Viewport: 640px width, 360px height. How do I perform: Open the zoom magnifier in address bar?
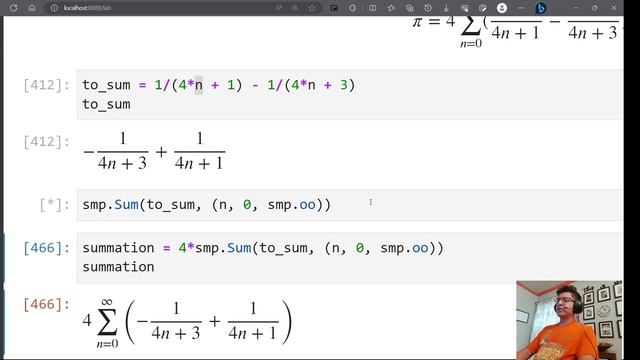(295, 8)
